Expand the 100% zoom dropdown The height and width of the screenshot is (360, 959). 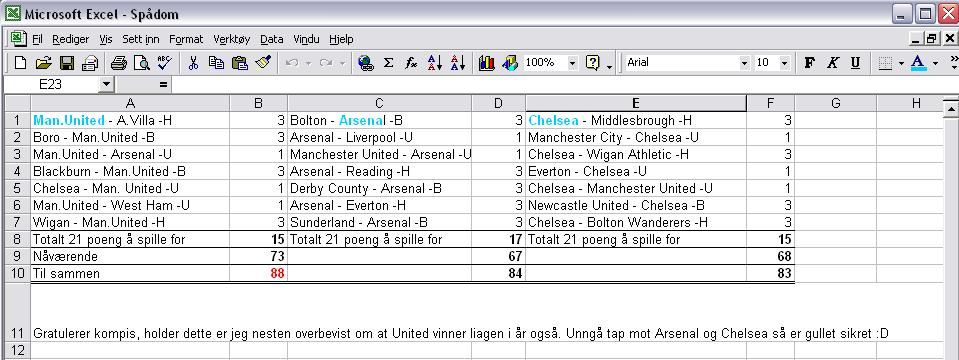click(572, 62)
